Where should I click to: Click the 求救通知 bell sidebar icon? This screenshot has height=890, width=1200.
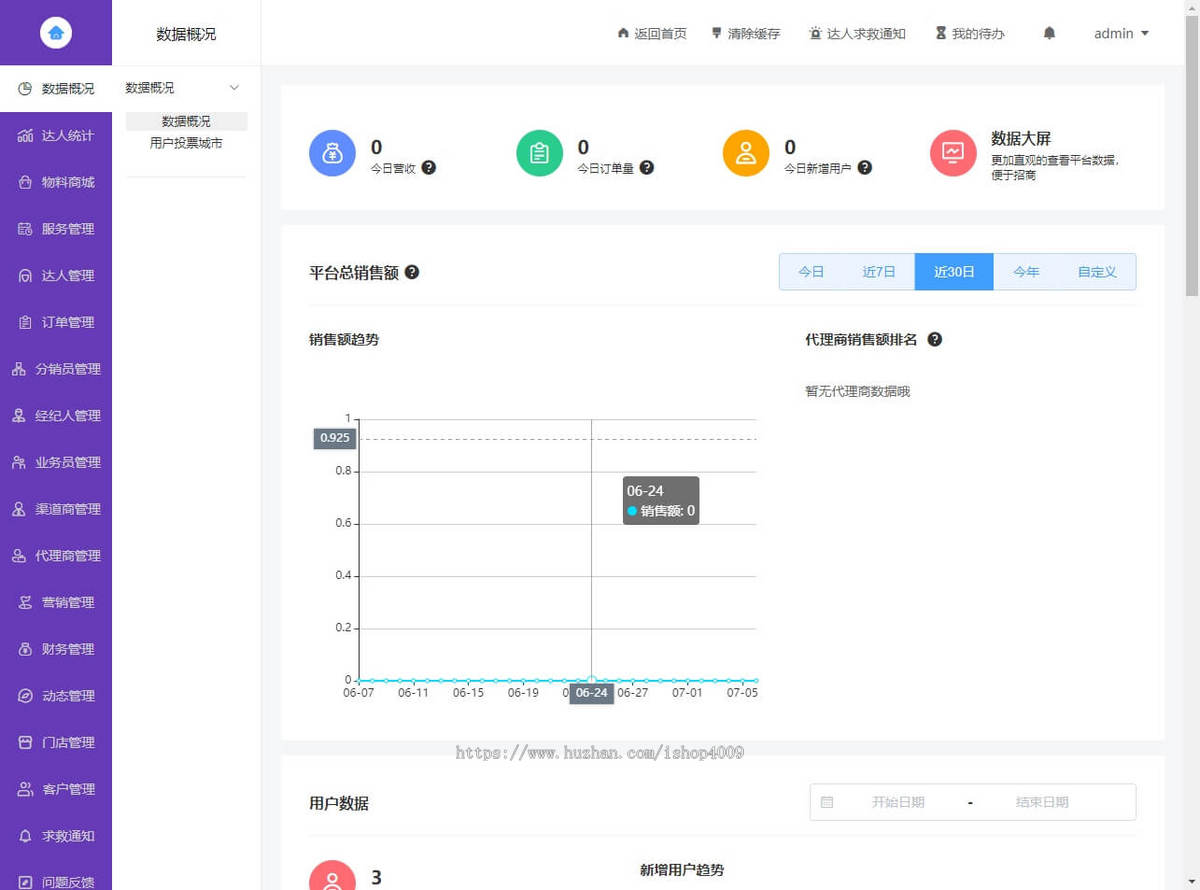(x=25, y=836)
